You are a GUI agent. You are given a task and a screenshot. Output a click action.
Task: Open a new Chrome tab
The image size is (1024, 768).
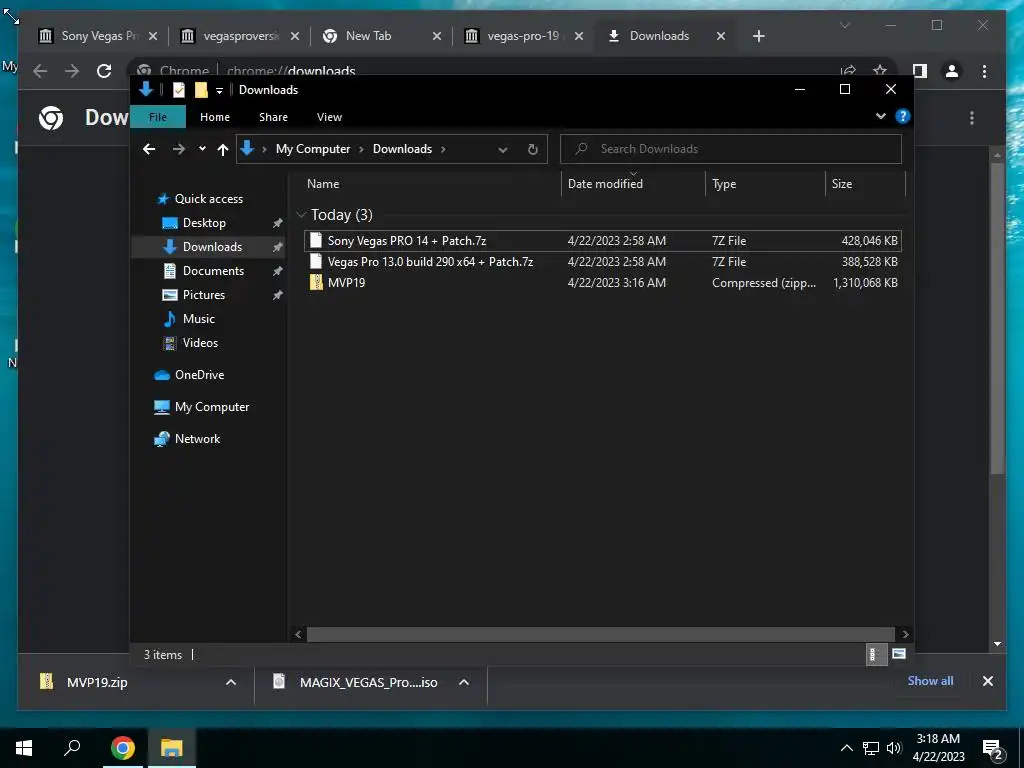tap(758, 36)
